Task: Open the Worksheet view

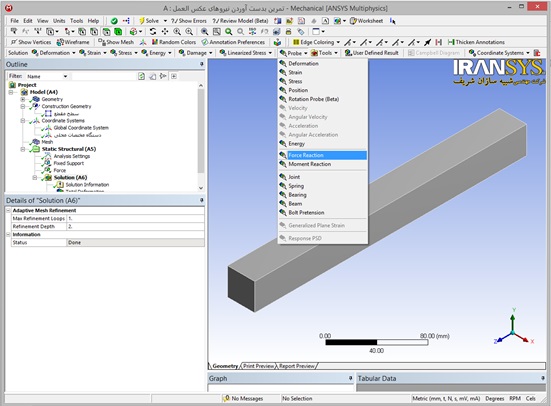Action: point(366,21)
